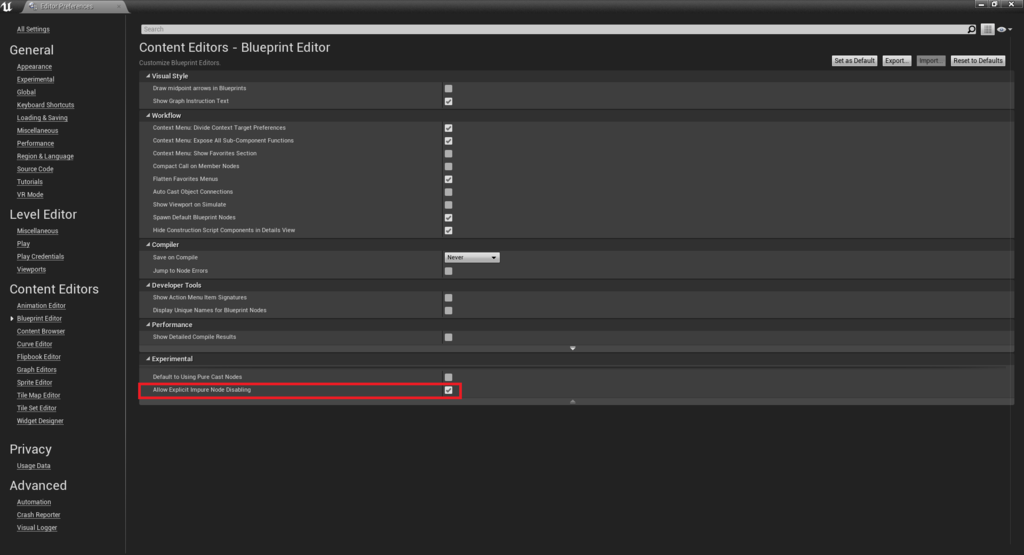Viewport: 1024px width, 555px height.
Task: Close the Editor Preferences tab
Action: [x=119, y=7]
